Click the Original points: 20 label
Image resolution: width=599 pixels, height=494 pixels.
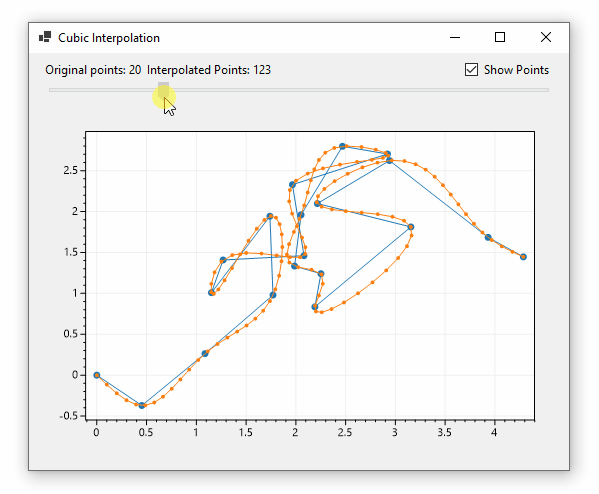(93, 70)
